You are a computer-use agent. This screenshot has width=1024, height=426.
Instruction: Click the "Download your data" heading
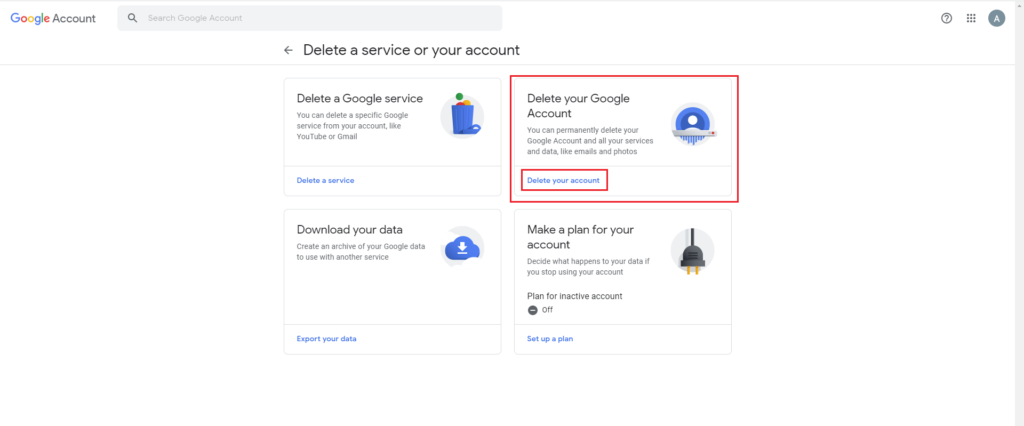pyautogui.click(x=349, y=230)
